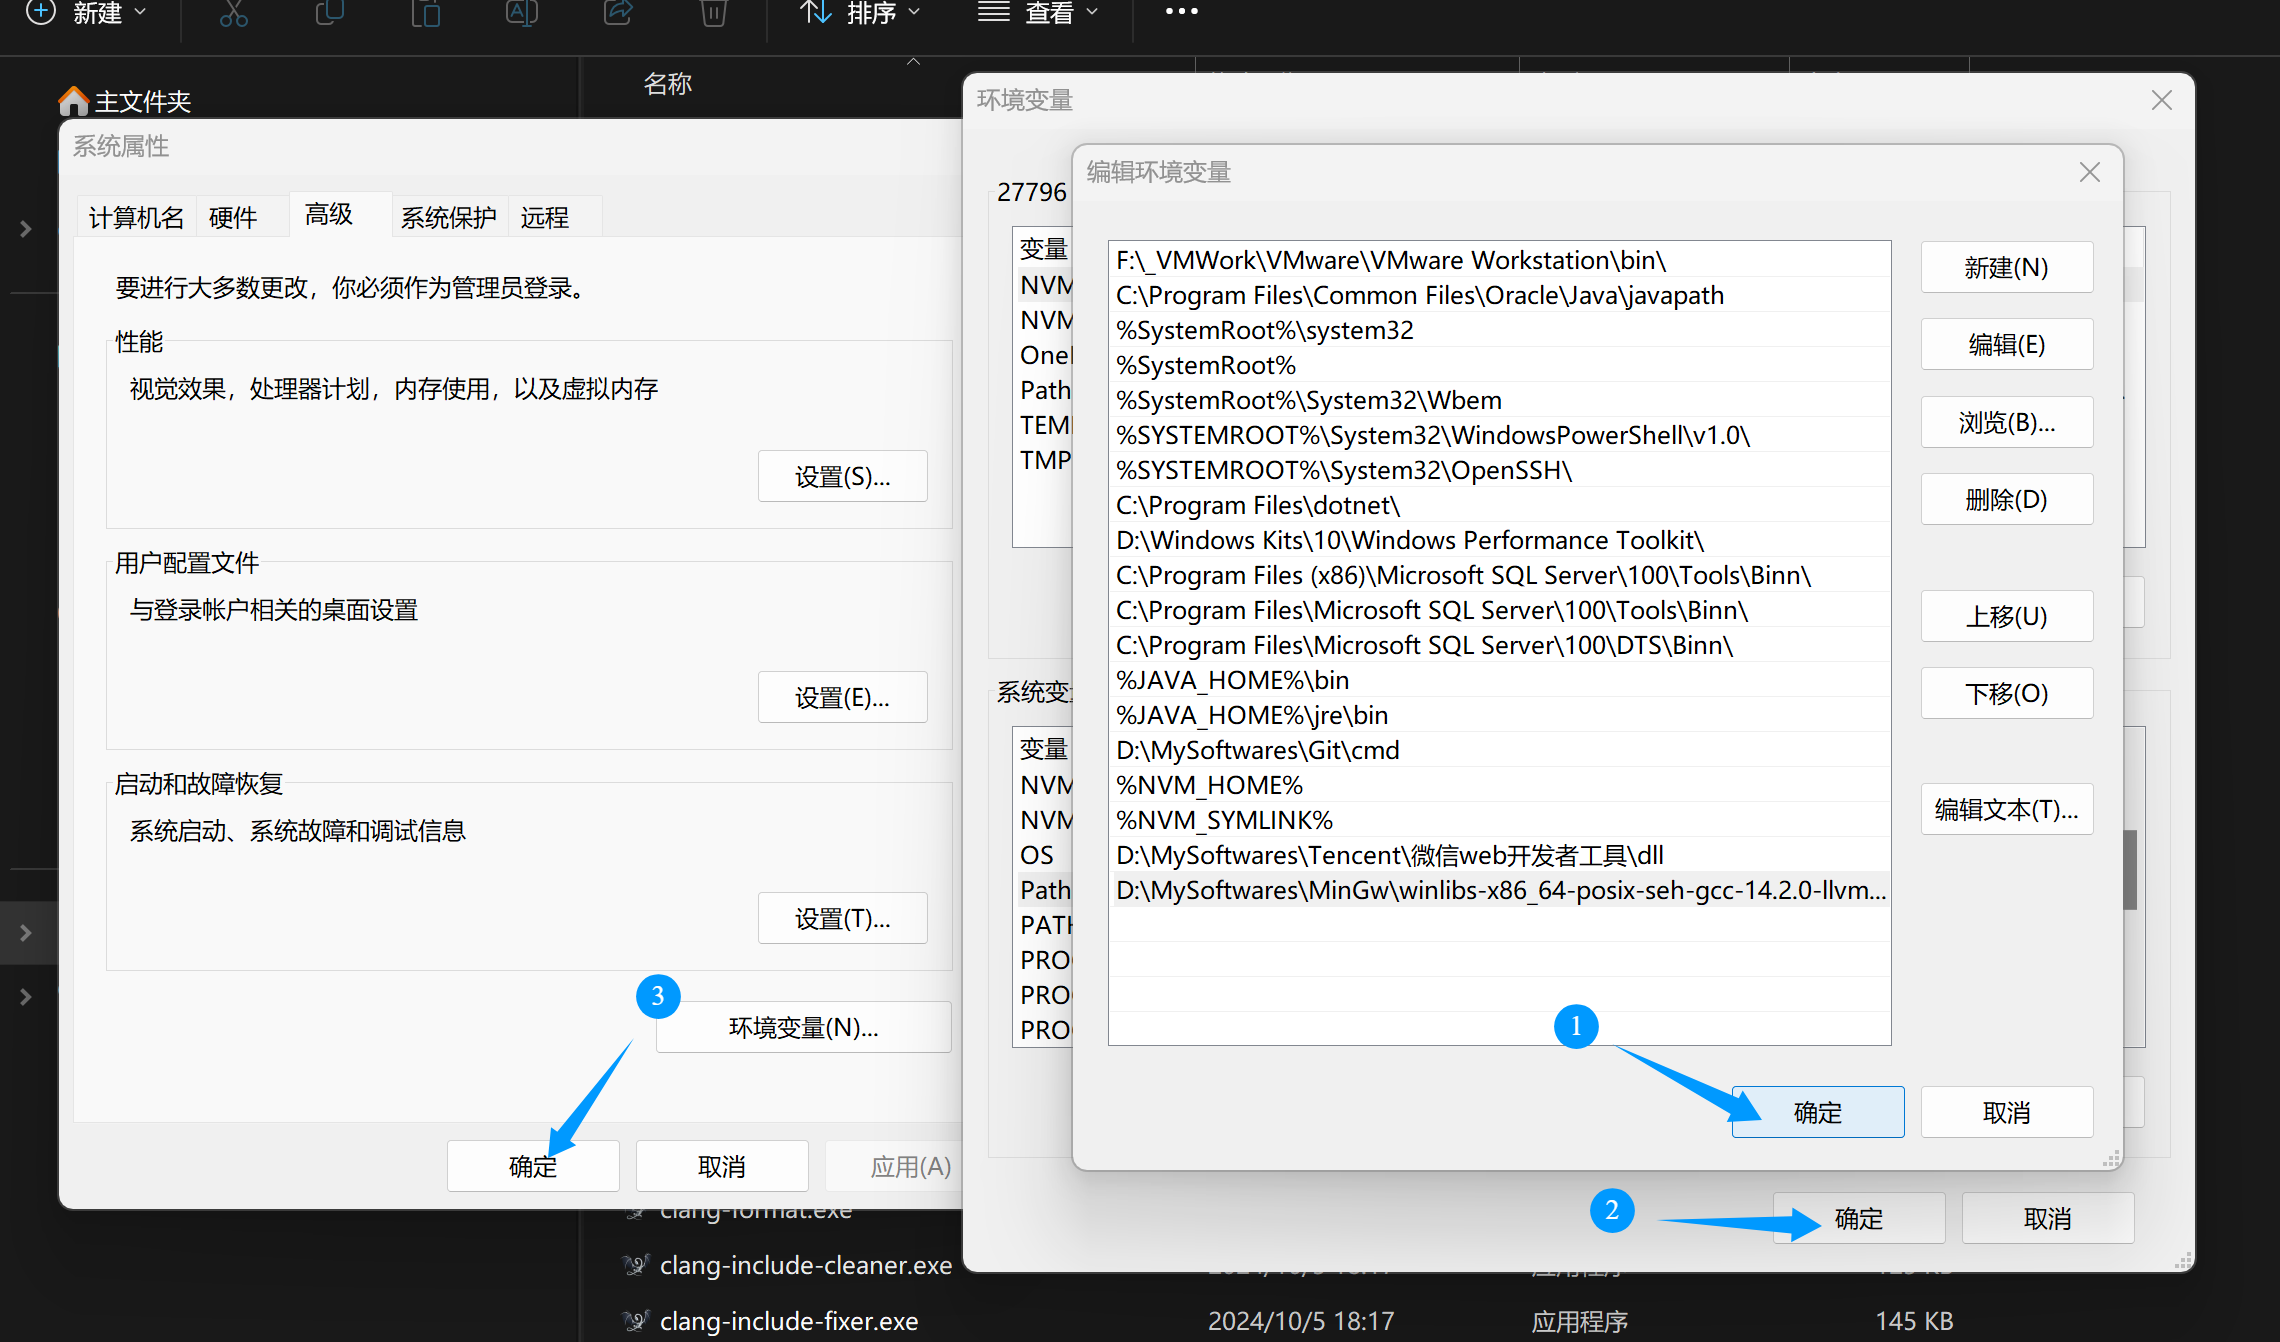
Task: Cancel the 编辑环境变量 dialog
Action: [2007, 1112]
